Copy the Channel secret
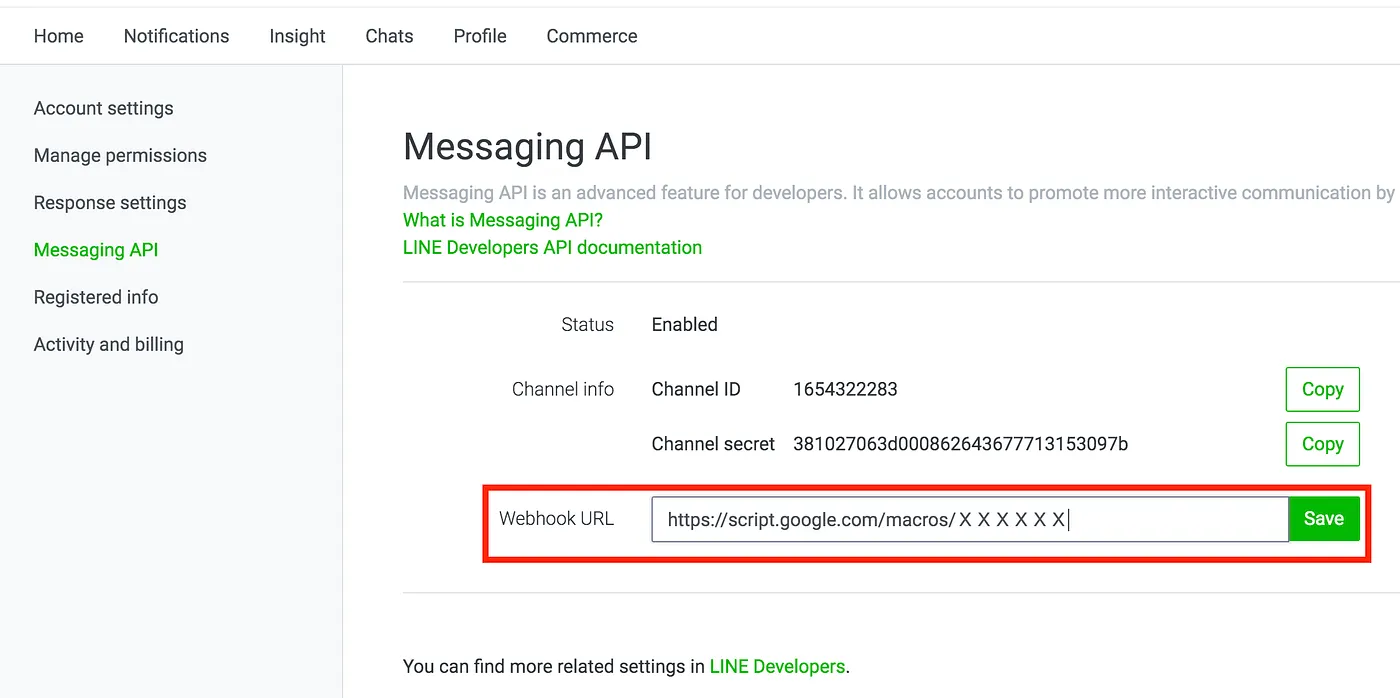Image resolution: width=1400 pixels, height=698 pixels. pyautogui.click(x=1322, y=444)
